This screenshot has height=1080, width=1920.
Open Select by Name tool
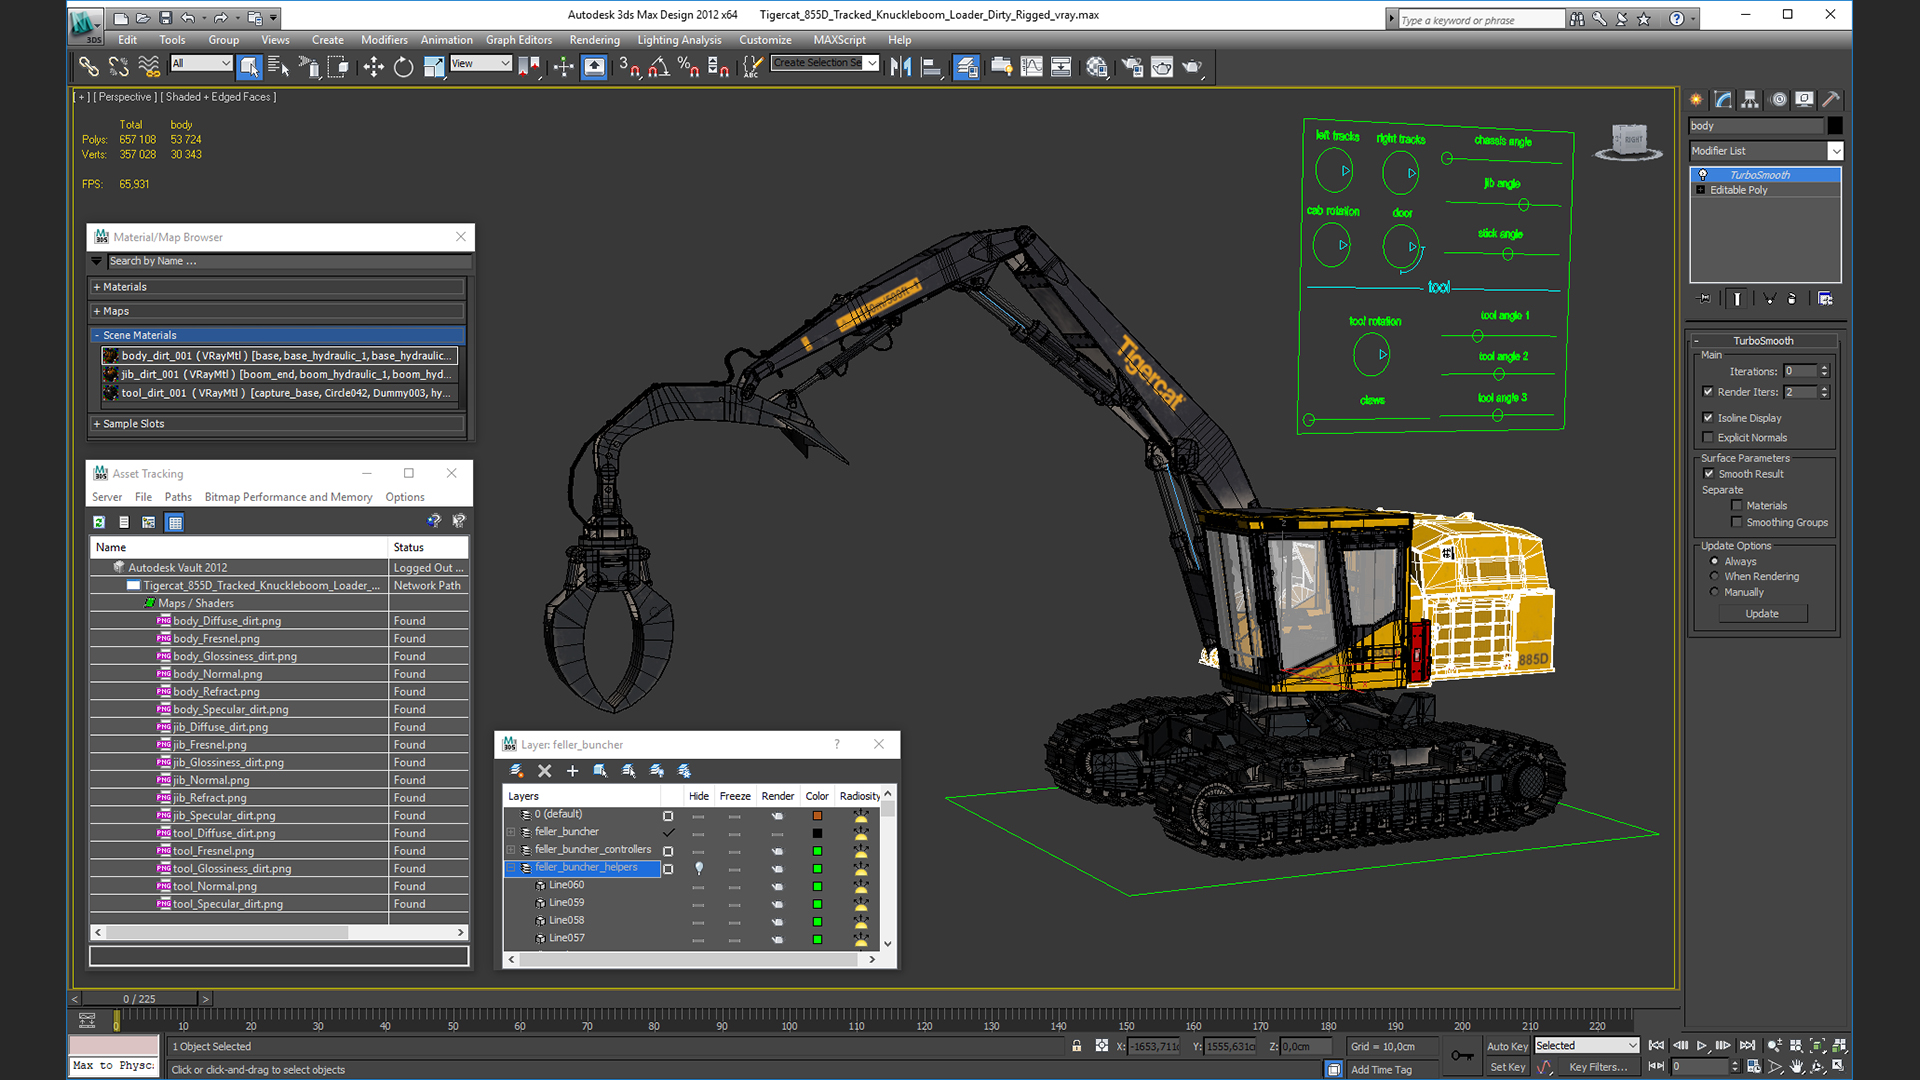(x=278, y=67)
